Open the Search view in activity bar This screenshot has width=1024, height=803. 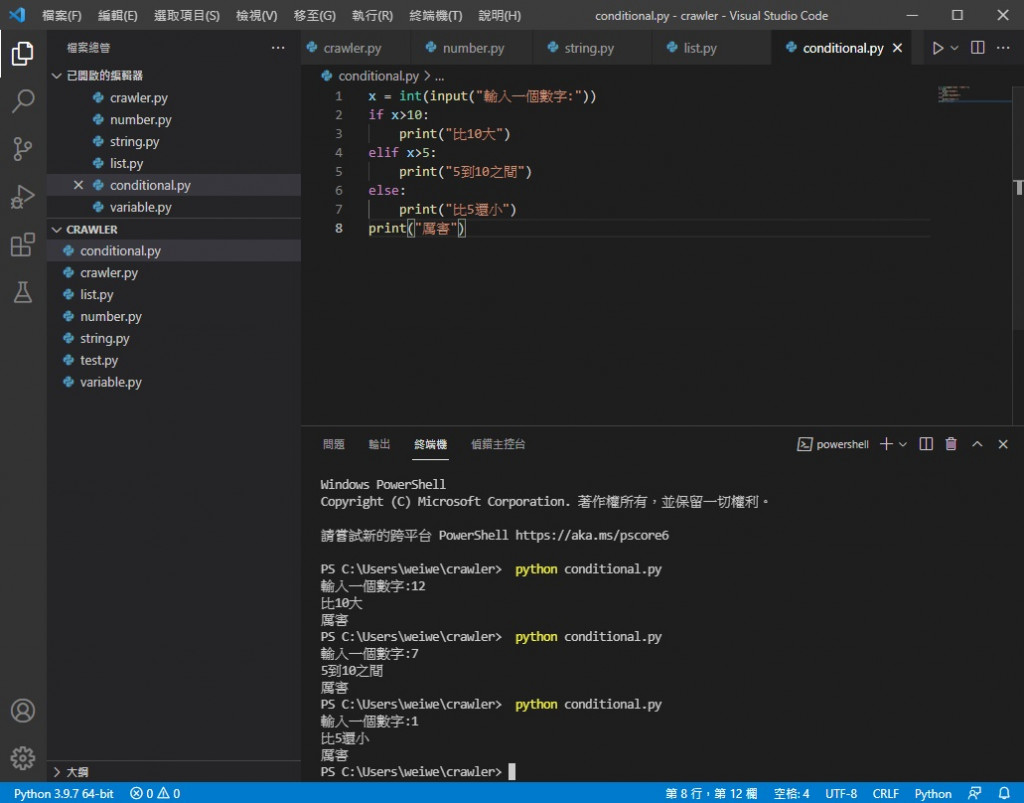click(x=23, y=101)
